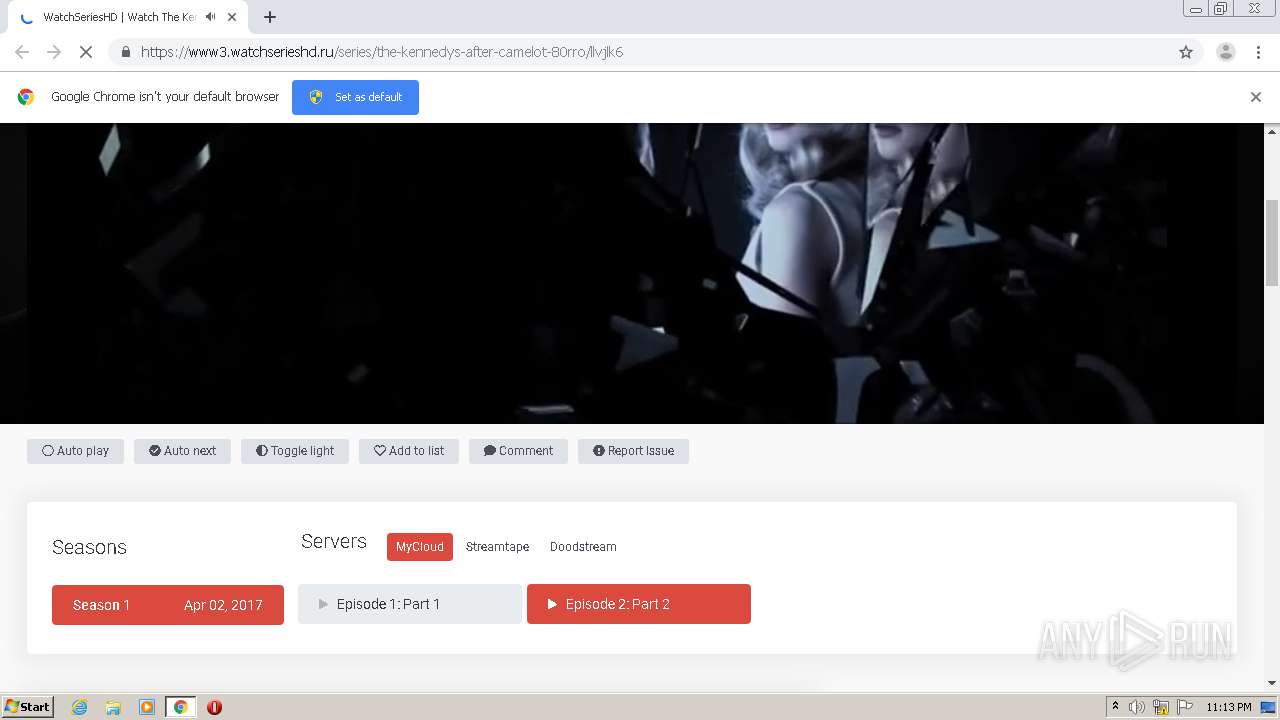1280x720 pixels.
Task: Open the volume tray icon
Action: point(1137,707)
